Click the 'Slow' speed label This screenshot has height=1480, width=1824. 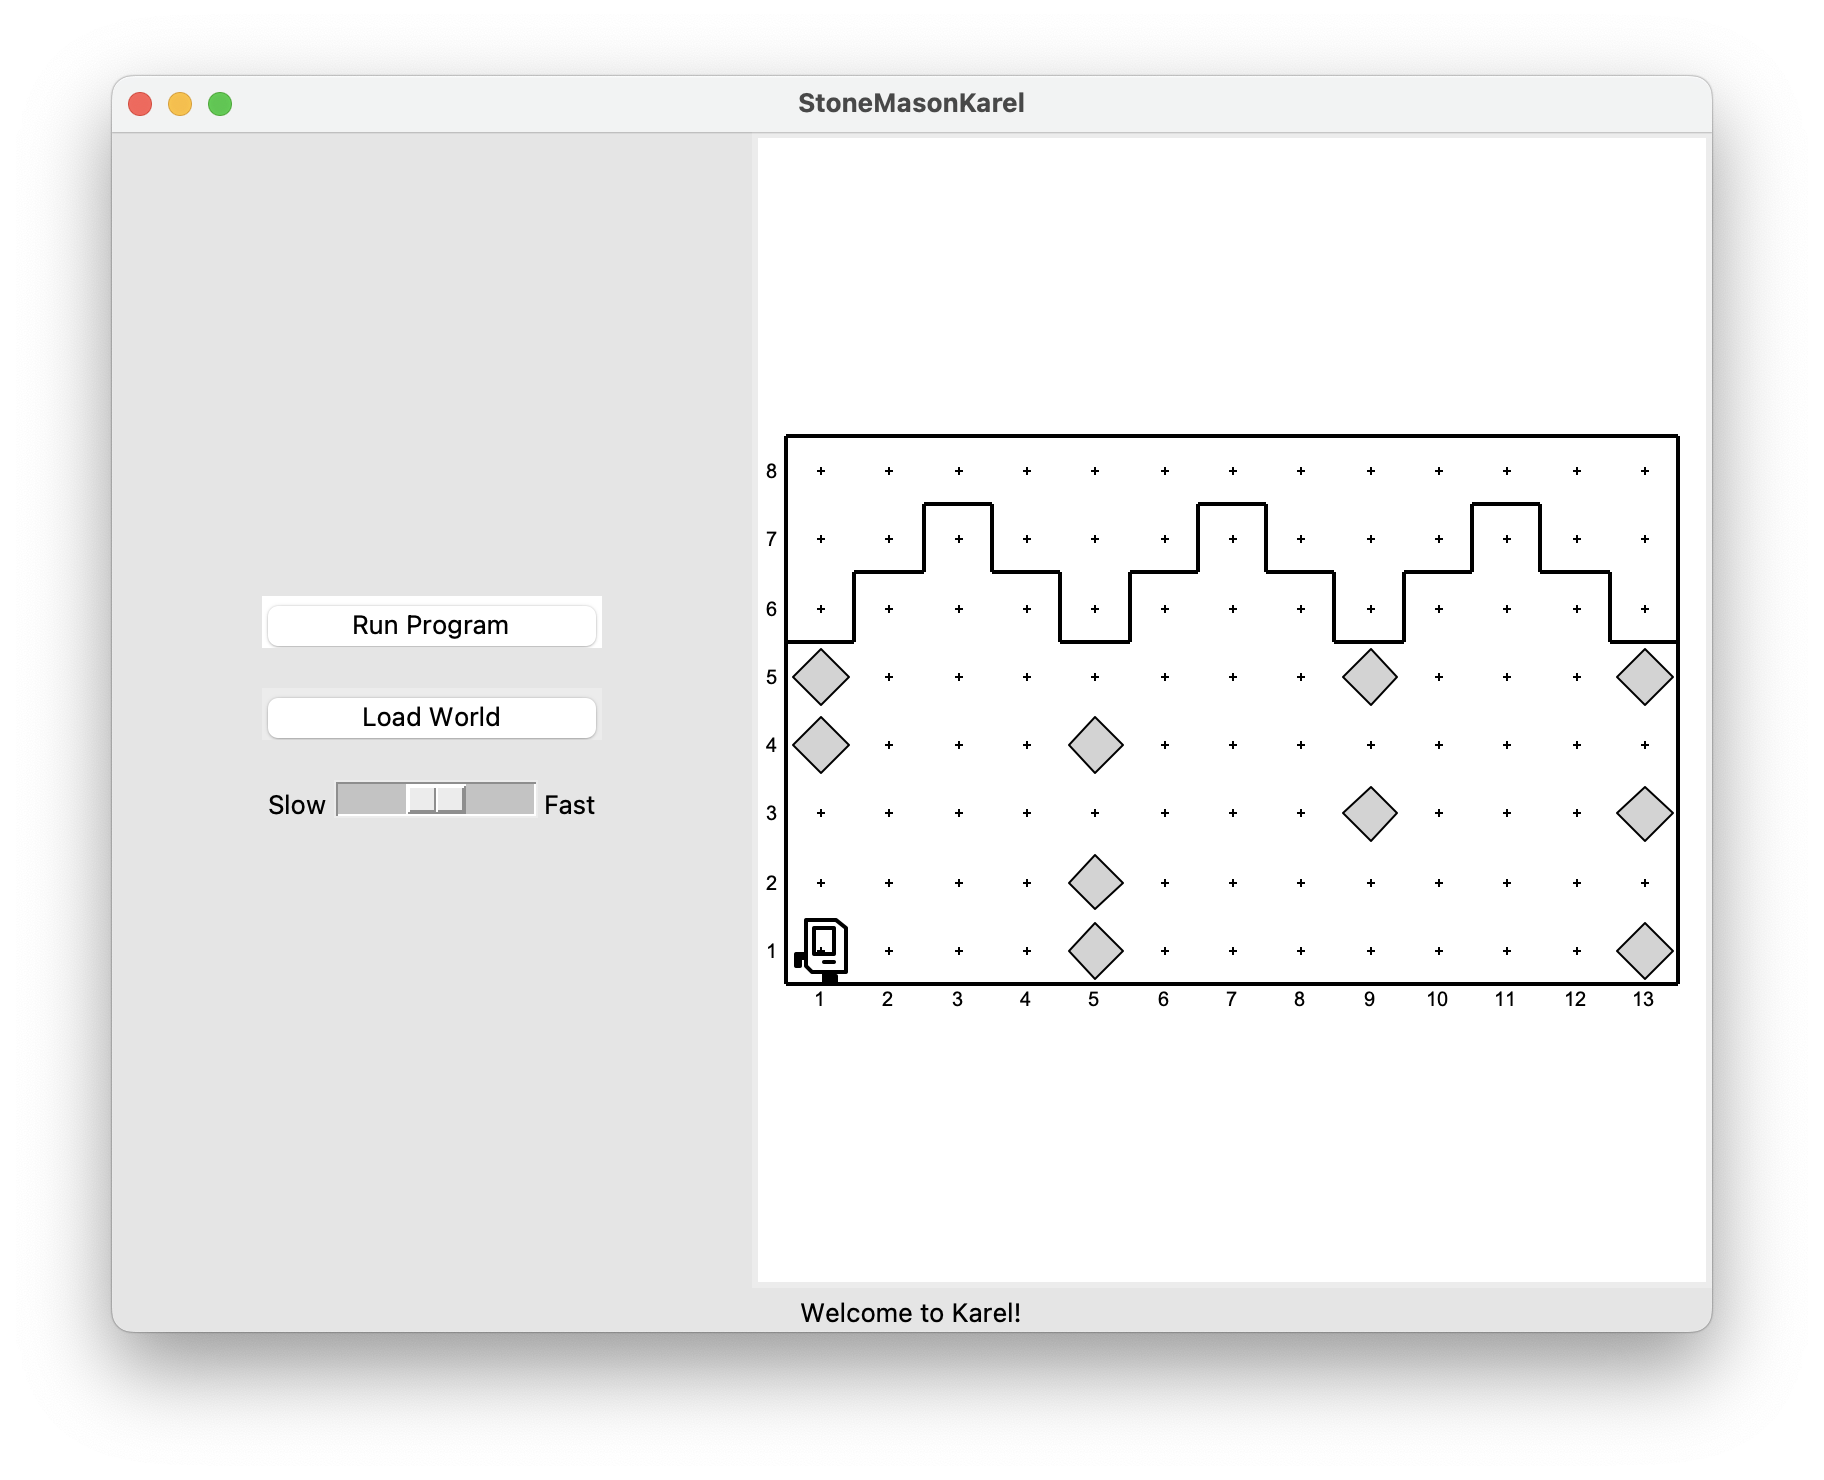point(297,805)
